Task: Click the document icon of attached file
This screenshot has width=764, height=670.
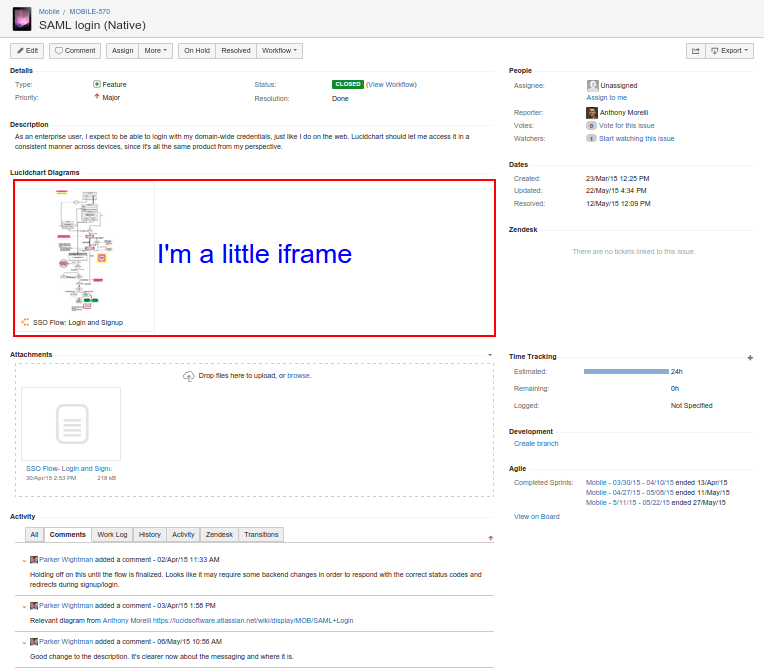Action: coord(72,424)
